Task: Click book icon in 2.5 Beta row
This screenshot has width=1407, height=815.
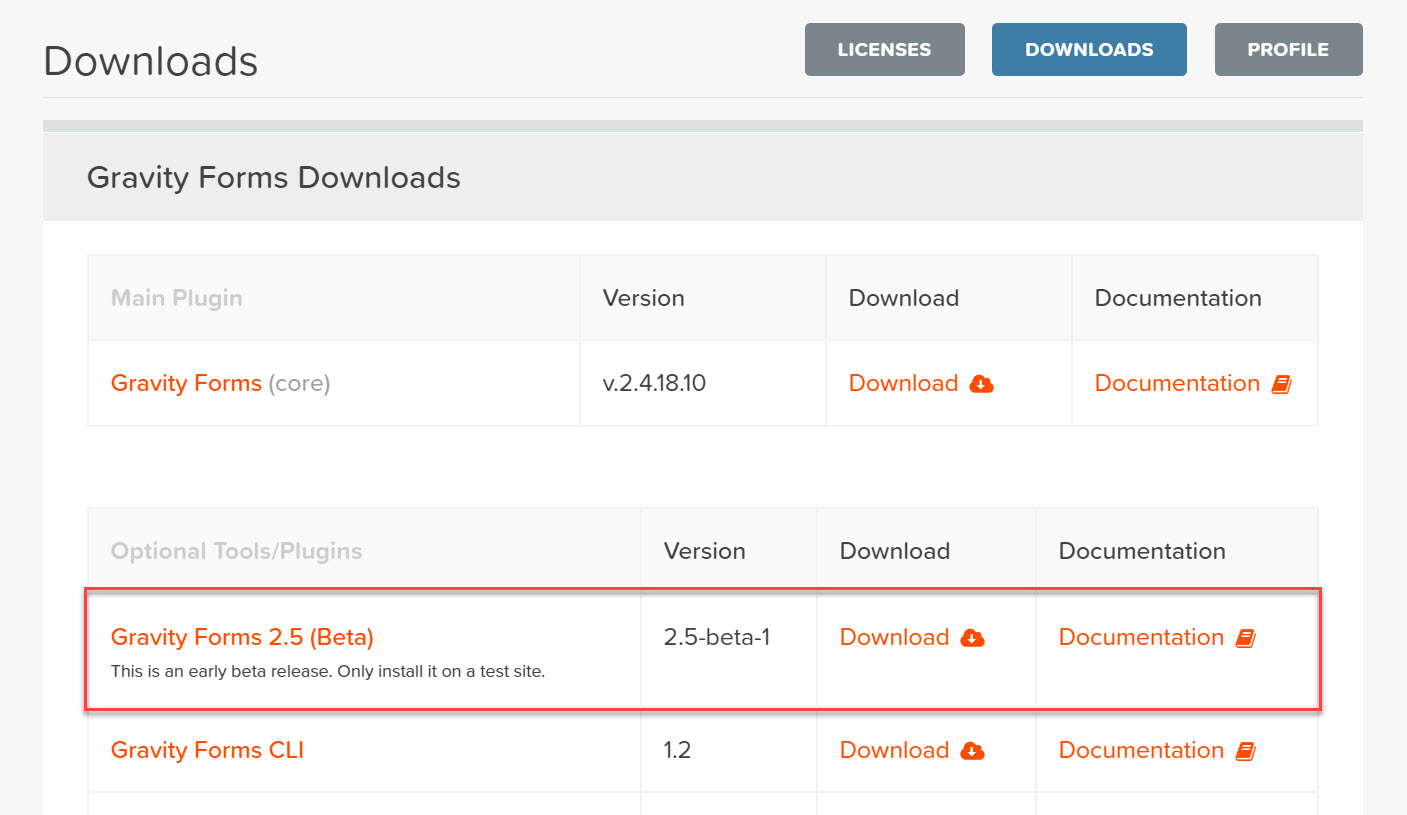Action: (1246, 638)
